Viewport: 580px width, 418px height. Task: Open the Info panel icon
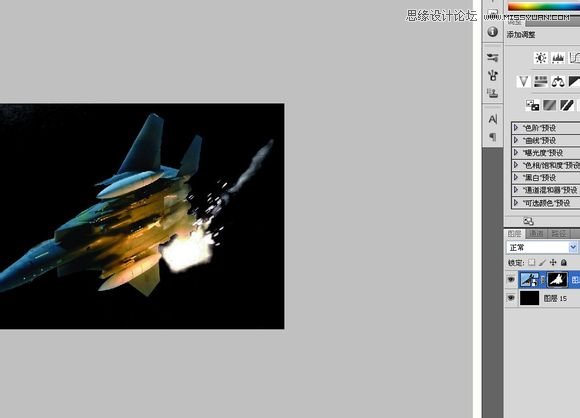pyautogui.click(x=492, y=32)
